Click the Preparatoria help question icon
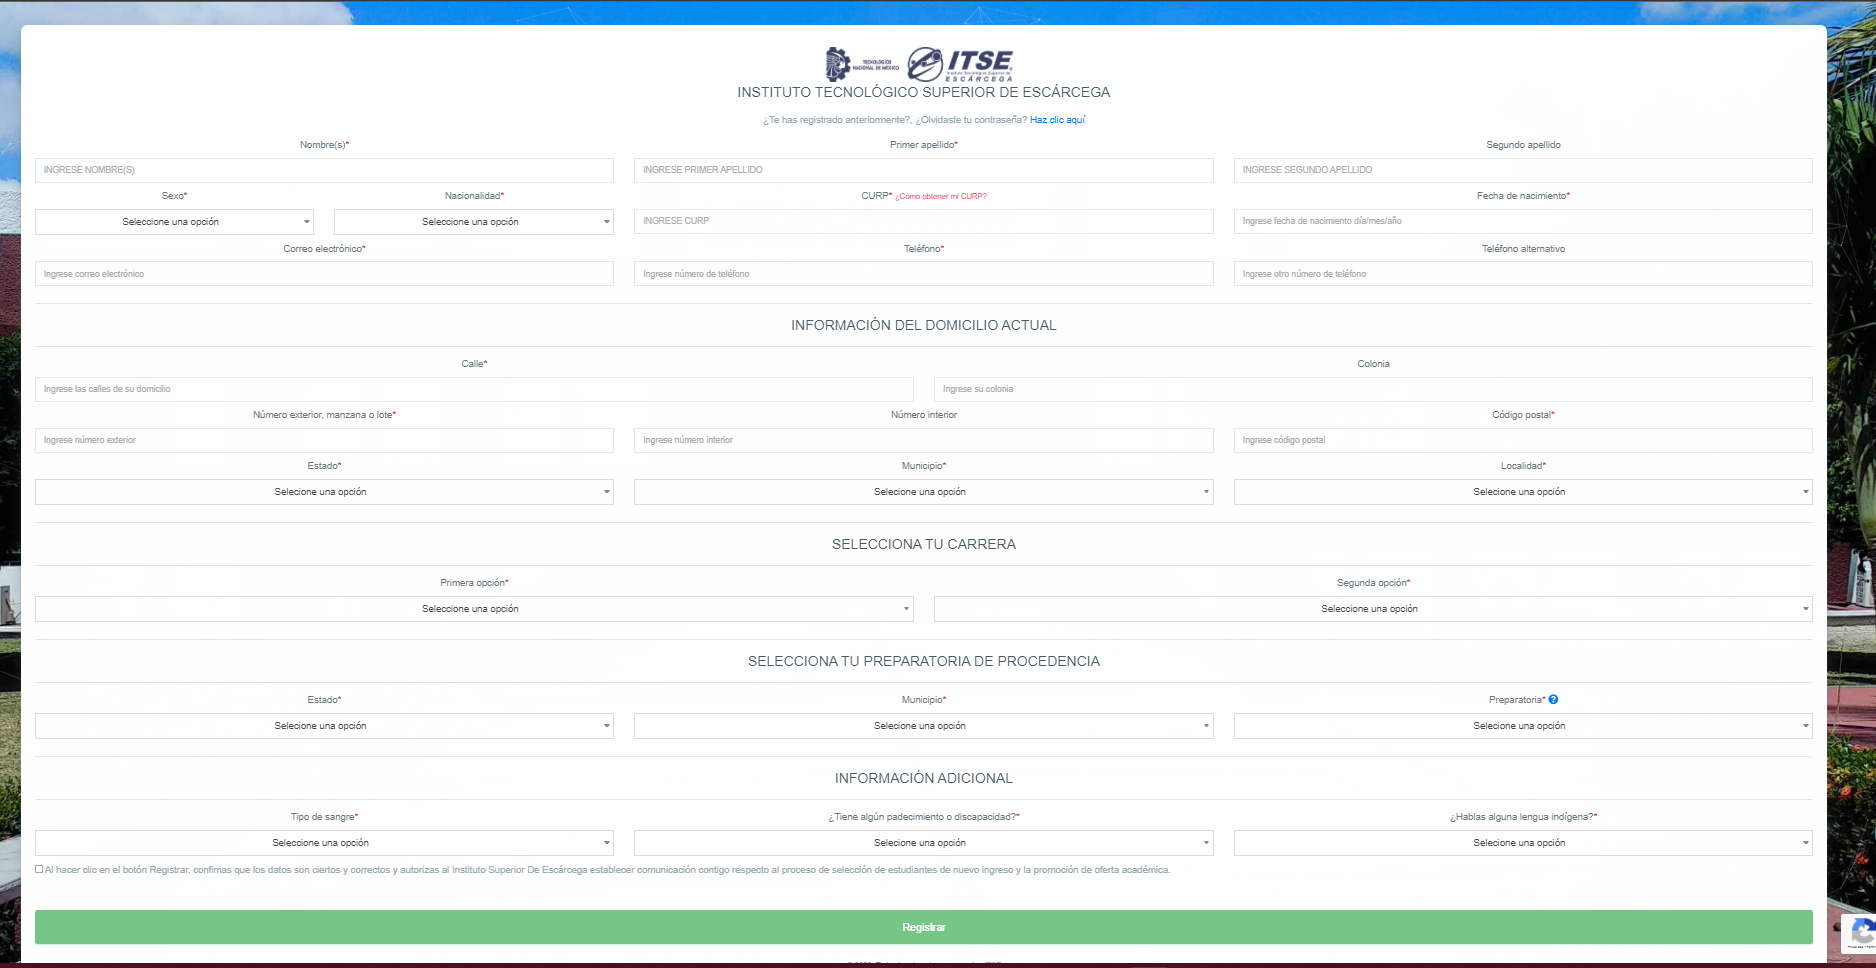Image resolution: width=1876 pixels, height=968 pixels. tap(1553, 700)
